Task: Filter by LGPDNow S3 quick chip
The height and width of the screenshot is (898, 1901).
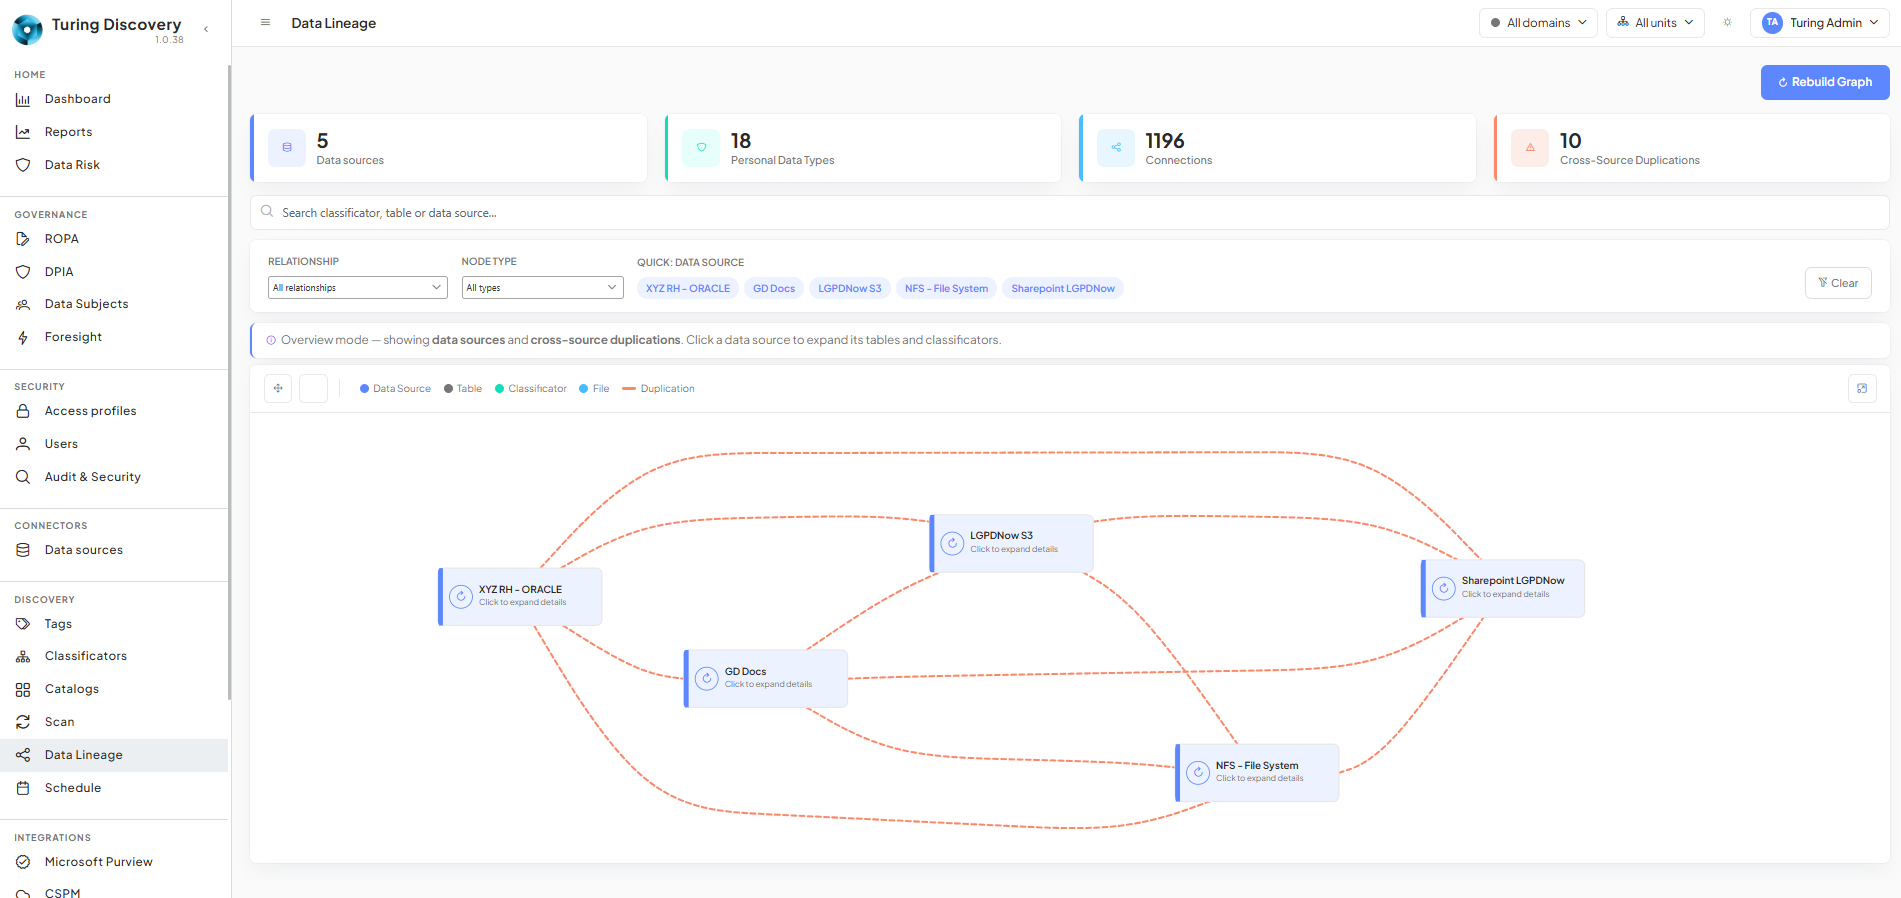Action: pos(850,289)
